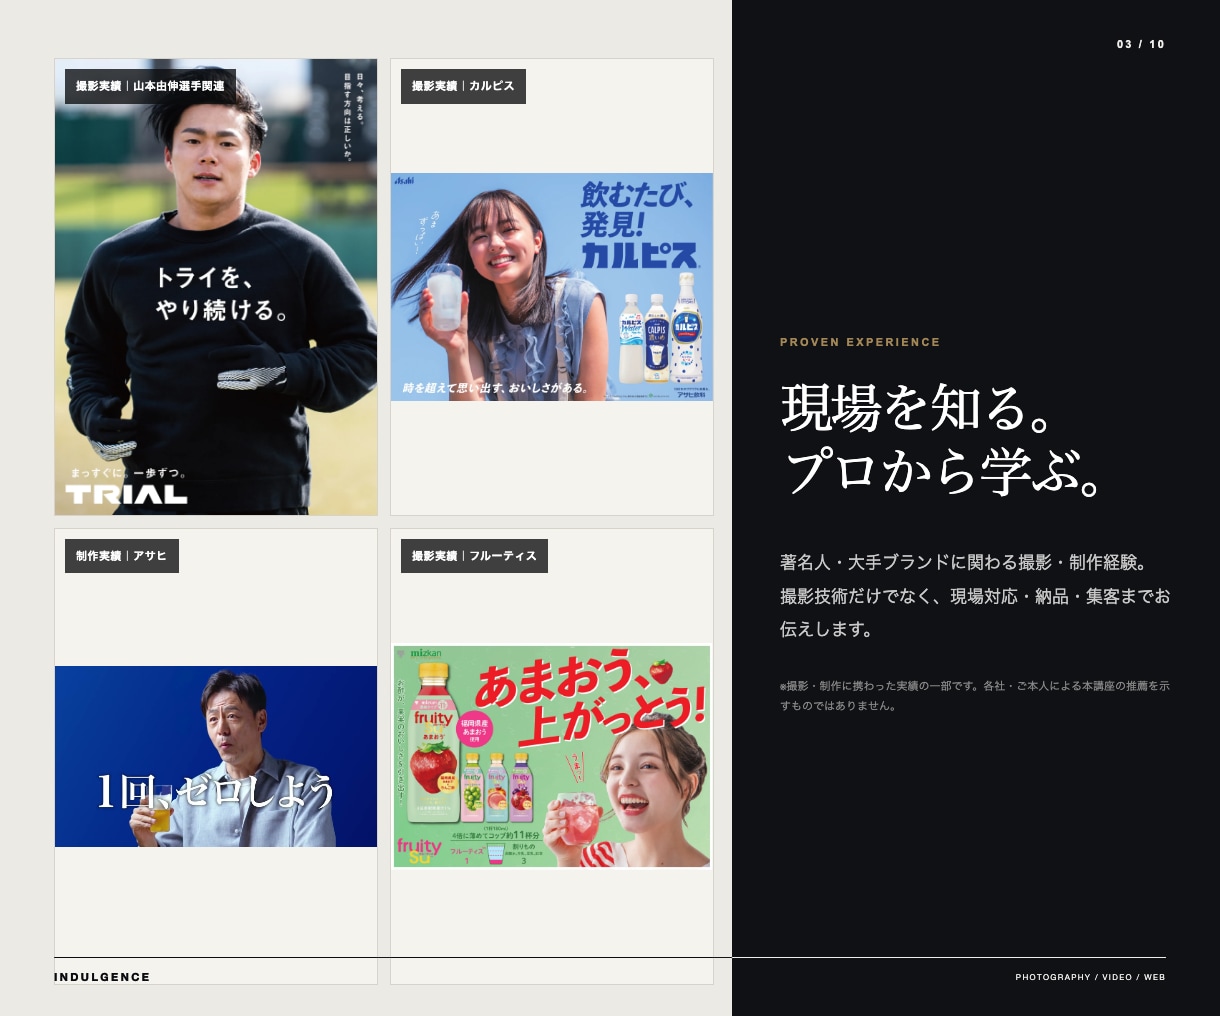The width and height of the screenshot is (1220, 1016).
Task: Click the 'PROVEN EXPERIENCE' heading
Action: [x=860, y=342]
